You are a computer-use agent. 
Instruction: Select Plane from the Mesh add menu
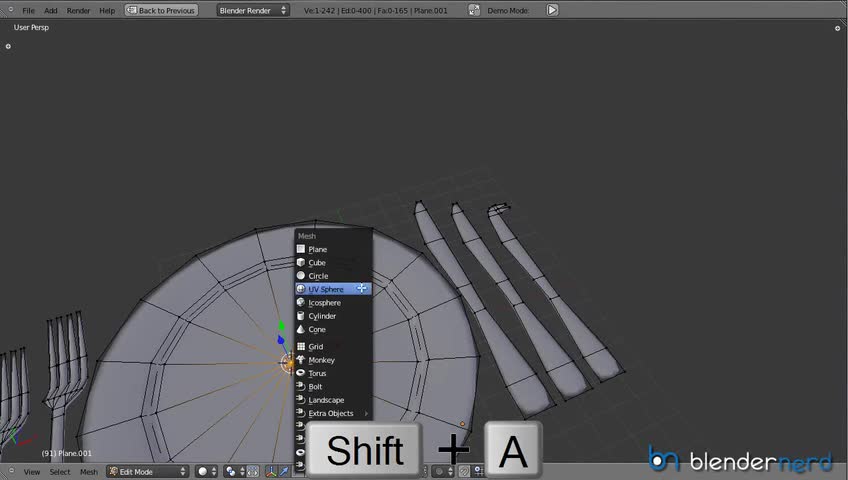pyautogui.click(x=333, y=249)
